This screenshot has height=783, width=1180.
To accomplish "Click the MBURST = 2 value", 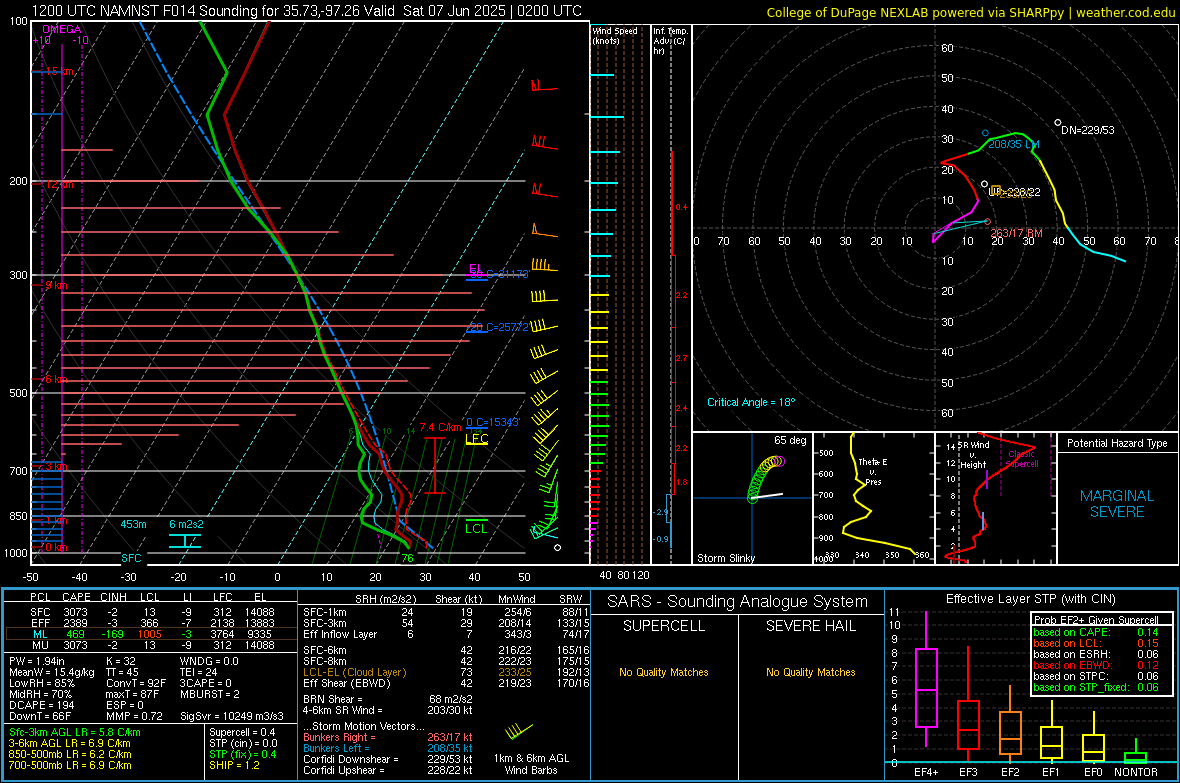I will [x=210, y=694].
